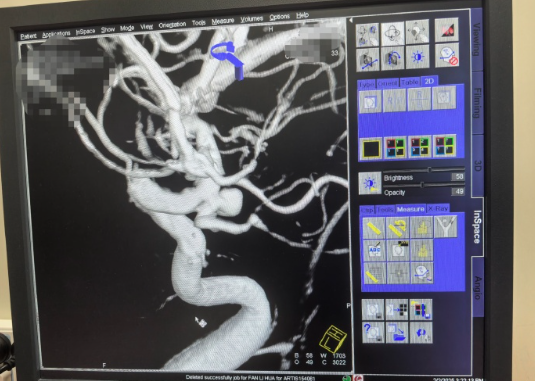This screenshot has width=535, height=381.
Task: Click the Brightness slider handle
Action: 429,170
